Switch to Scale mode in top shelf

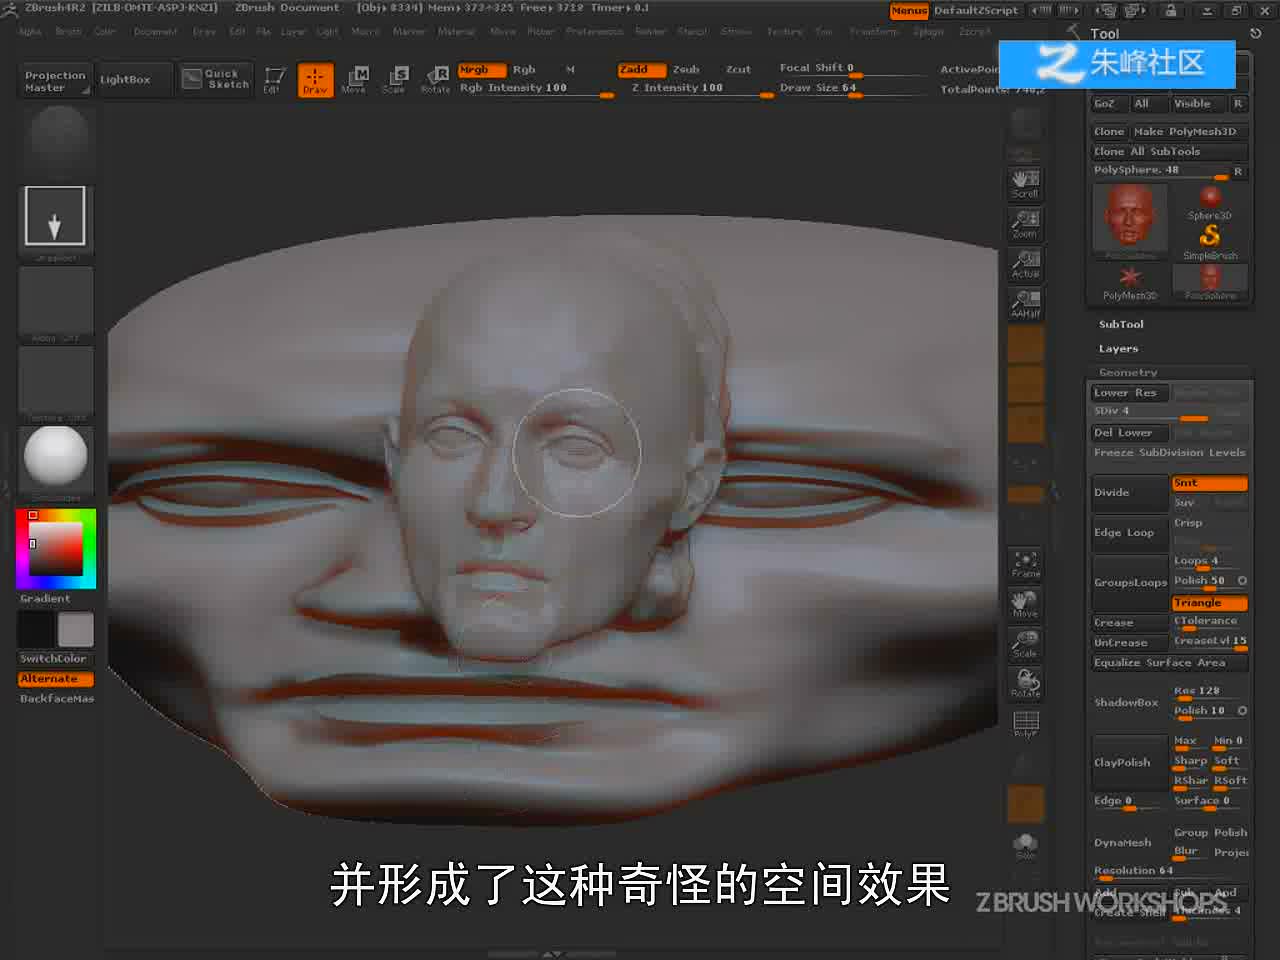[x=394, y=79]
